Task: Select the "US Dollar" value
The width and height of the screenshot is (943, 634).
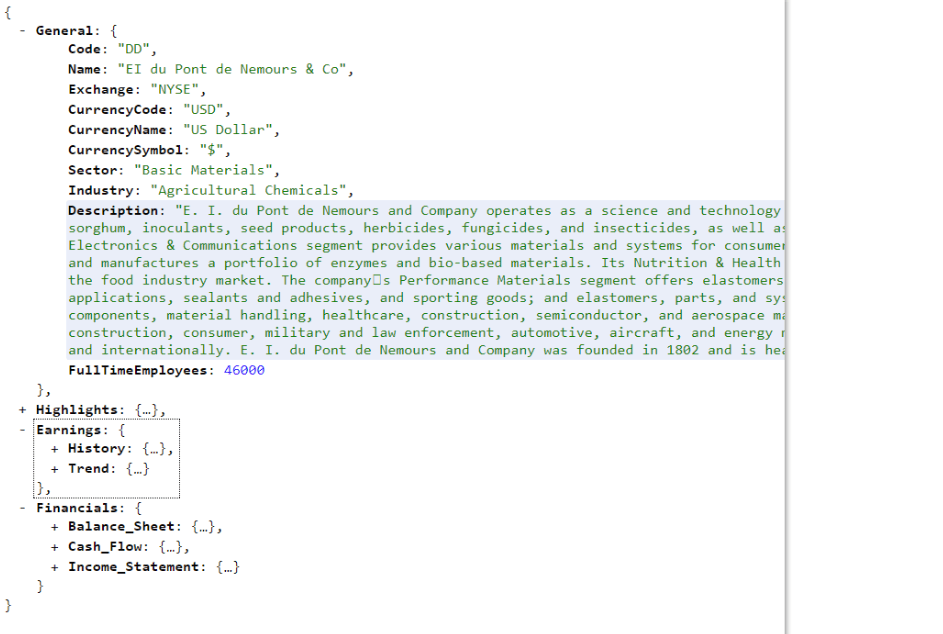Action: 228,130
